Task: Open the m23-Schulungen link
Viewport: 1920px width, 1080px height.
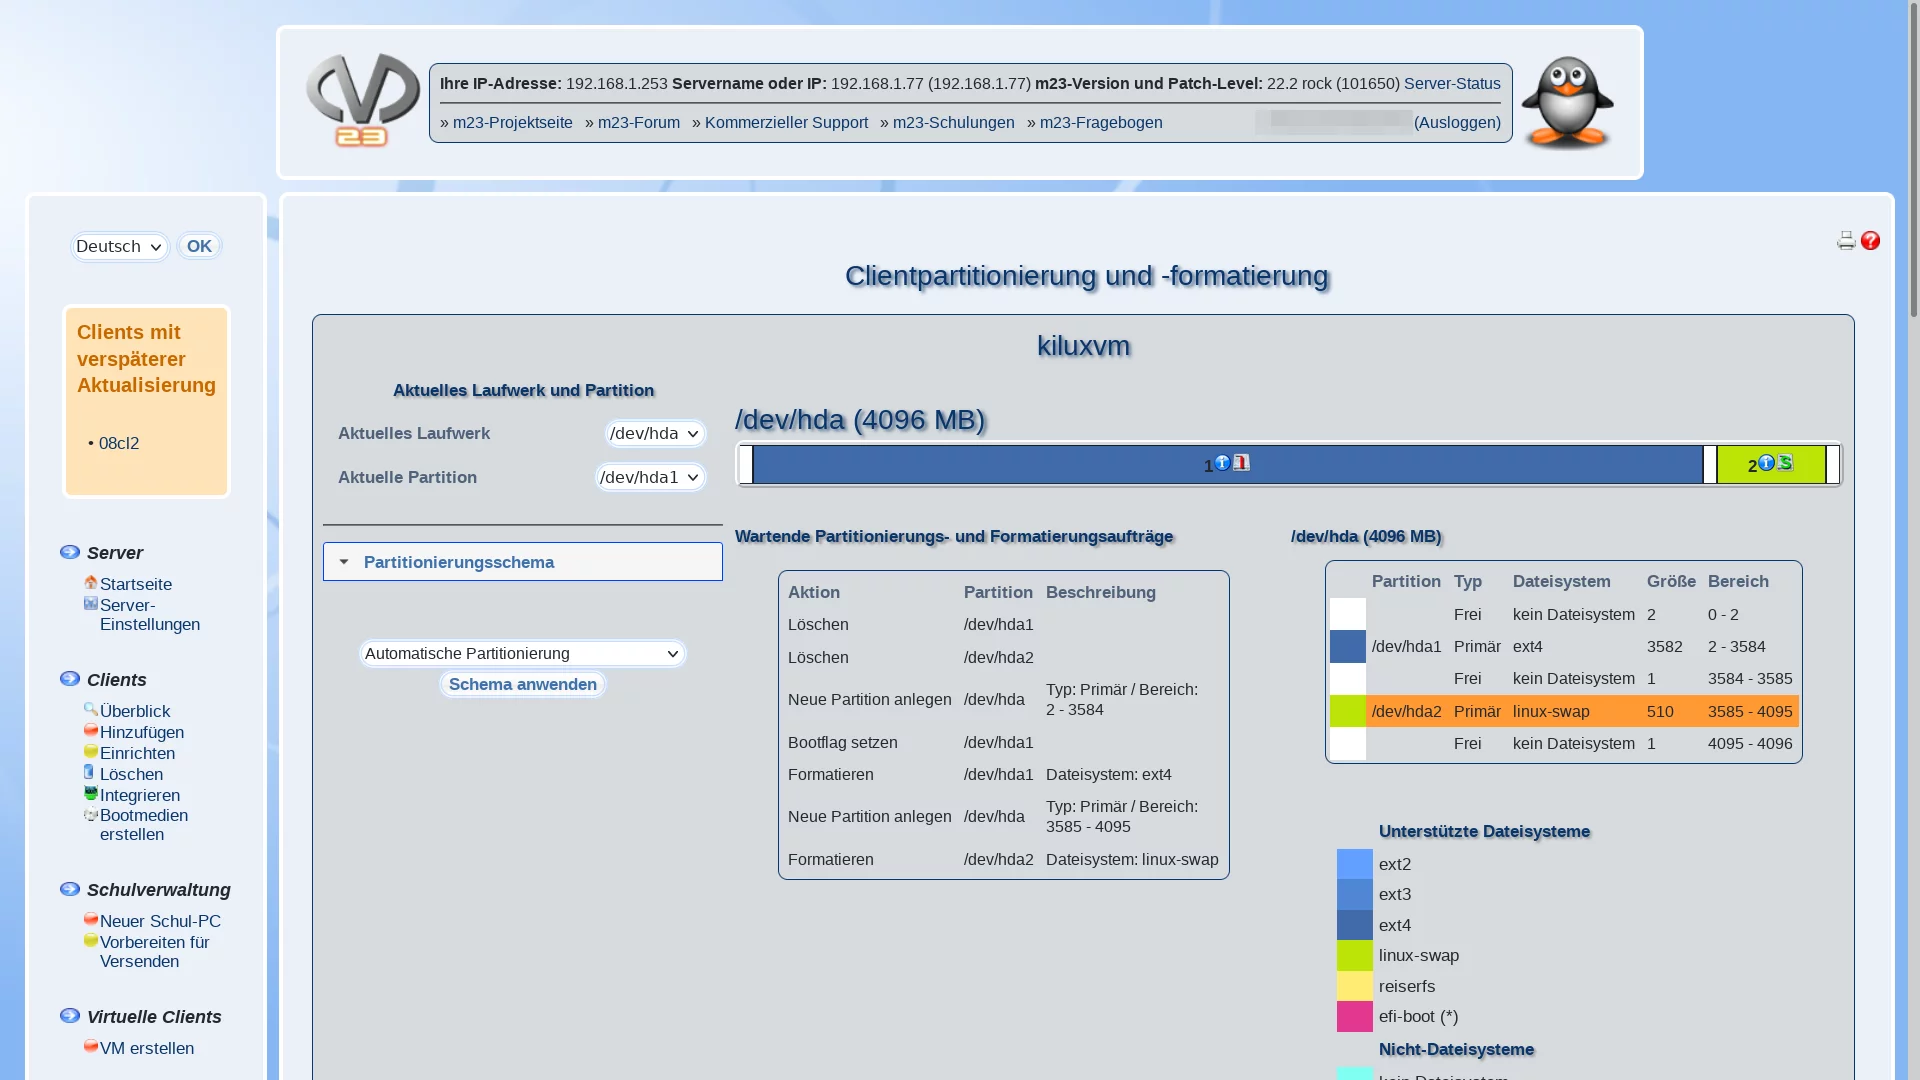Action: click(954, 123)
